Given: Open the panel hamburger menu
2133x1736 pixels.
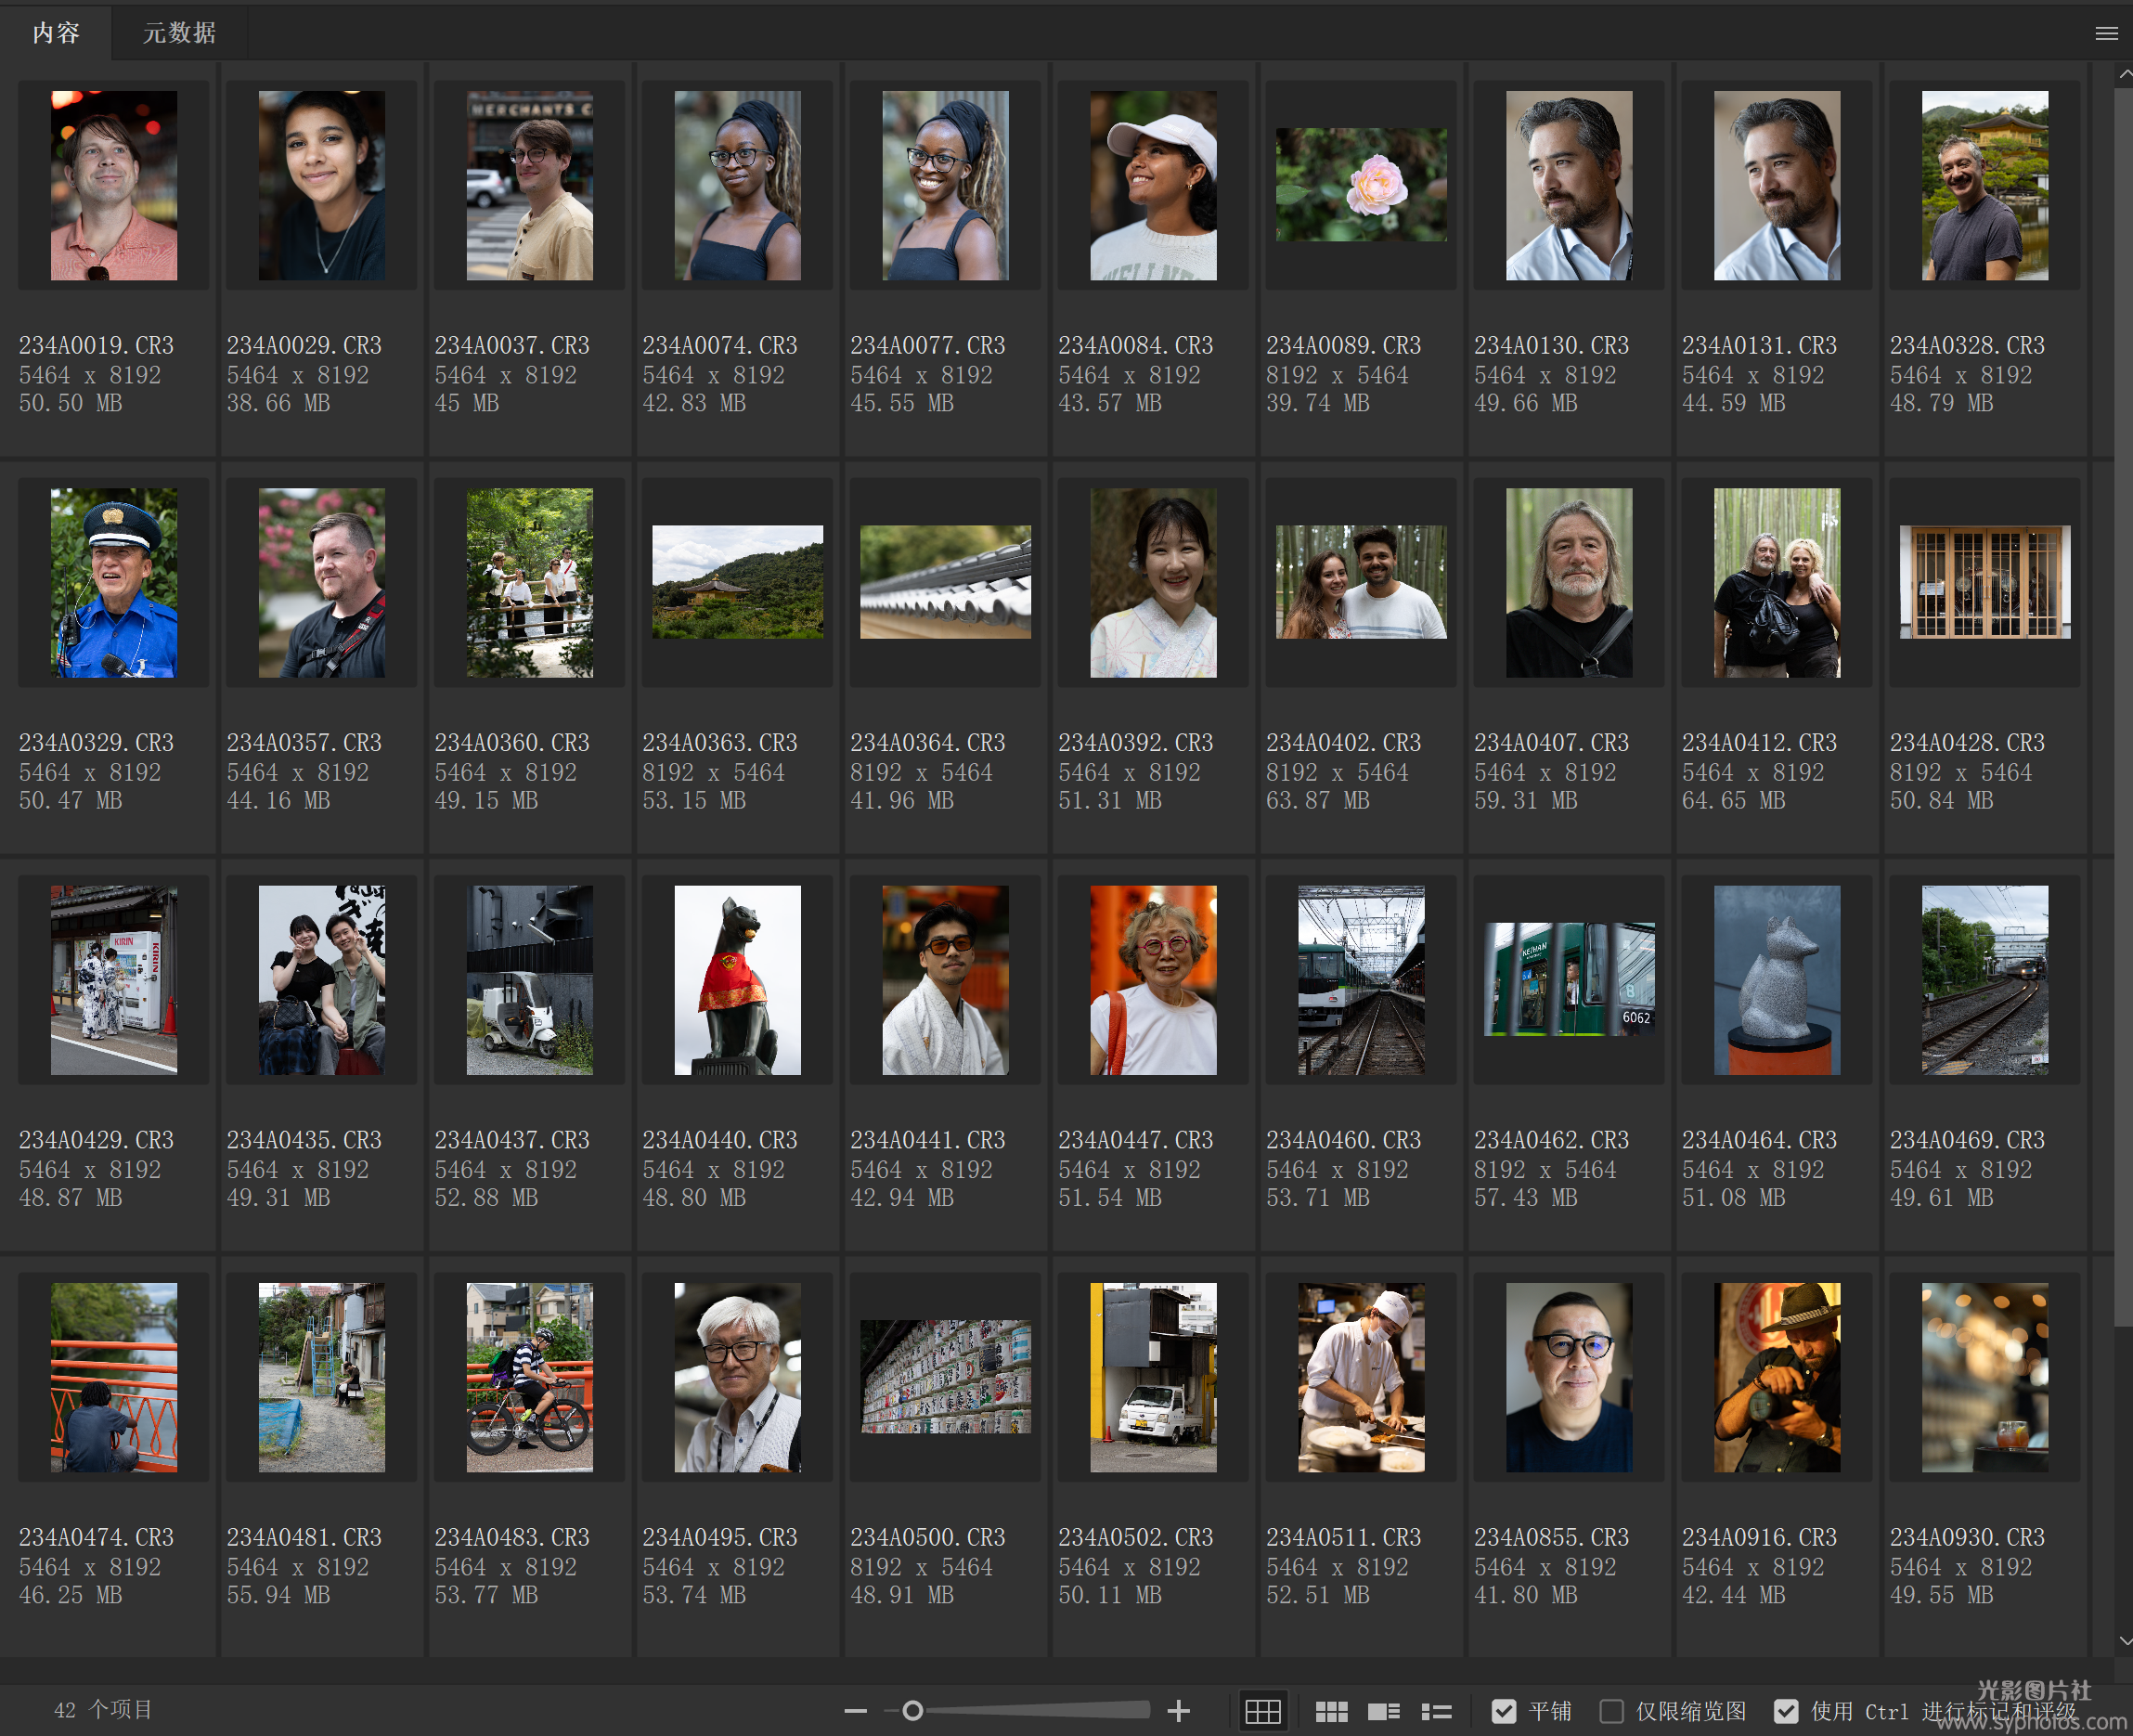Looking at the screenshot, I should coord(2106,33).
